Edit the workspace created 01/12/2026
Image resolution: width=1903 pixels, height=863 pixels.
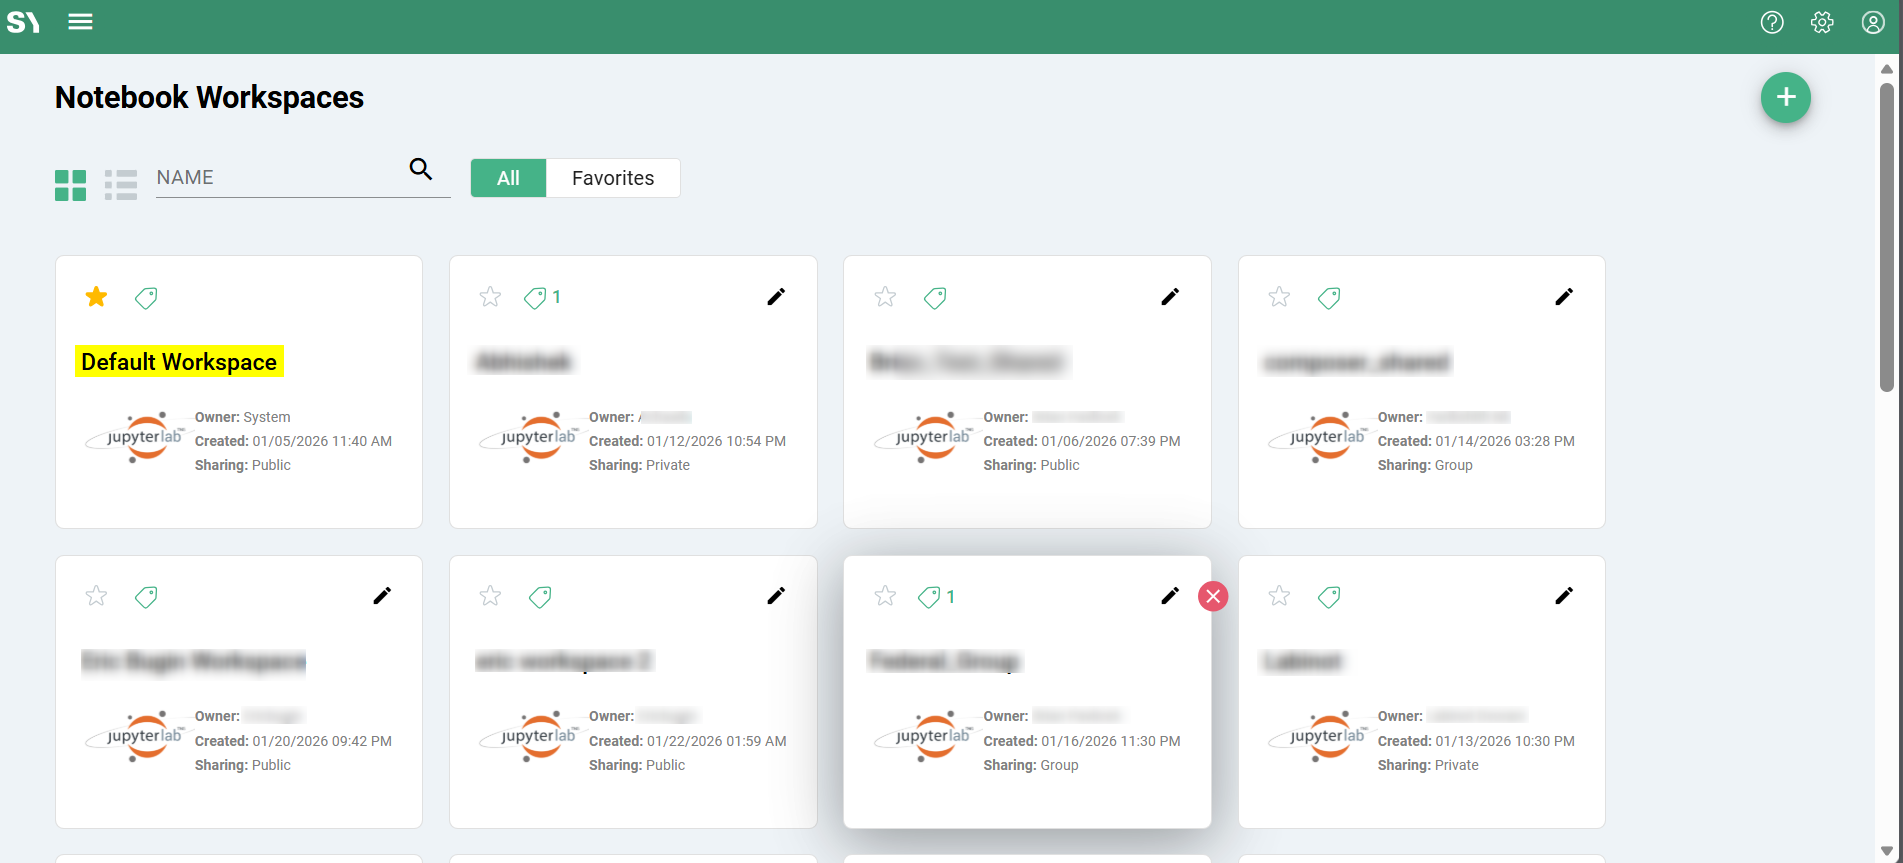click(x=776, y=297)
